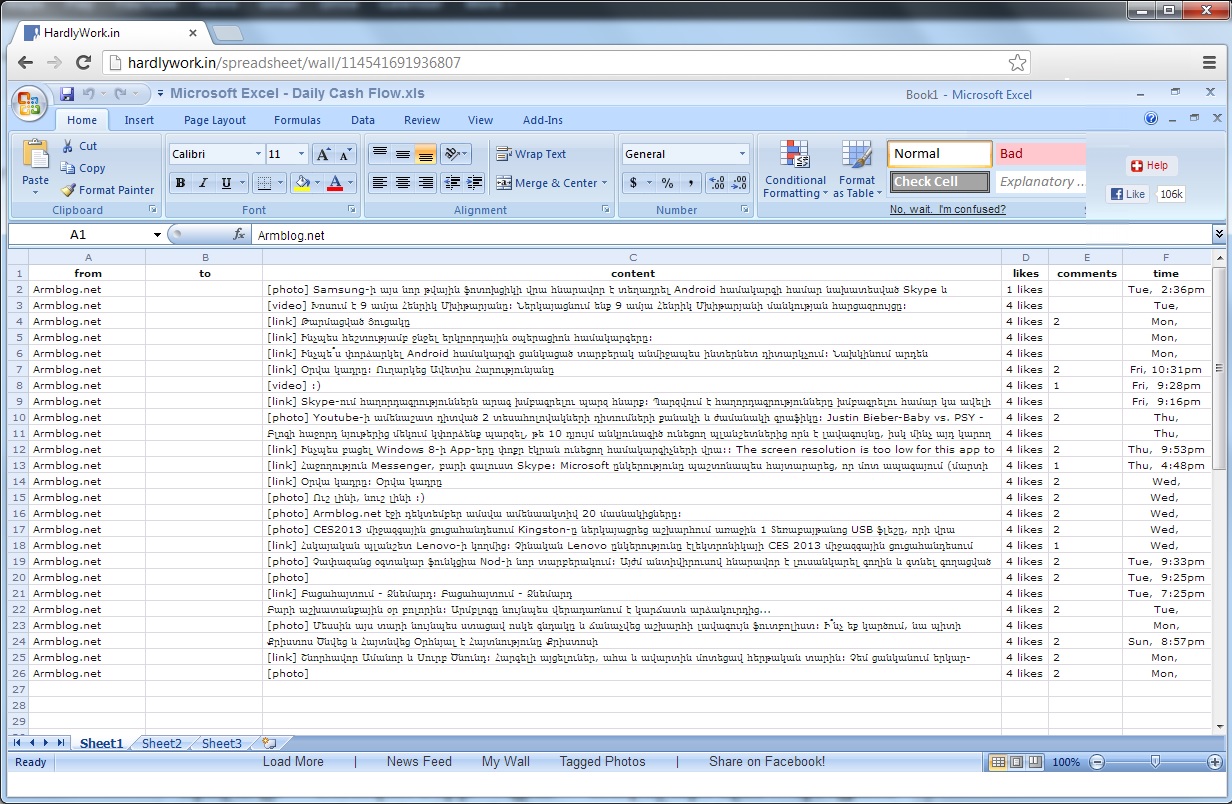Open the General number format dropdown
This screenshot has width=1232, height=804.
point(742,154)
